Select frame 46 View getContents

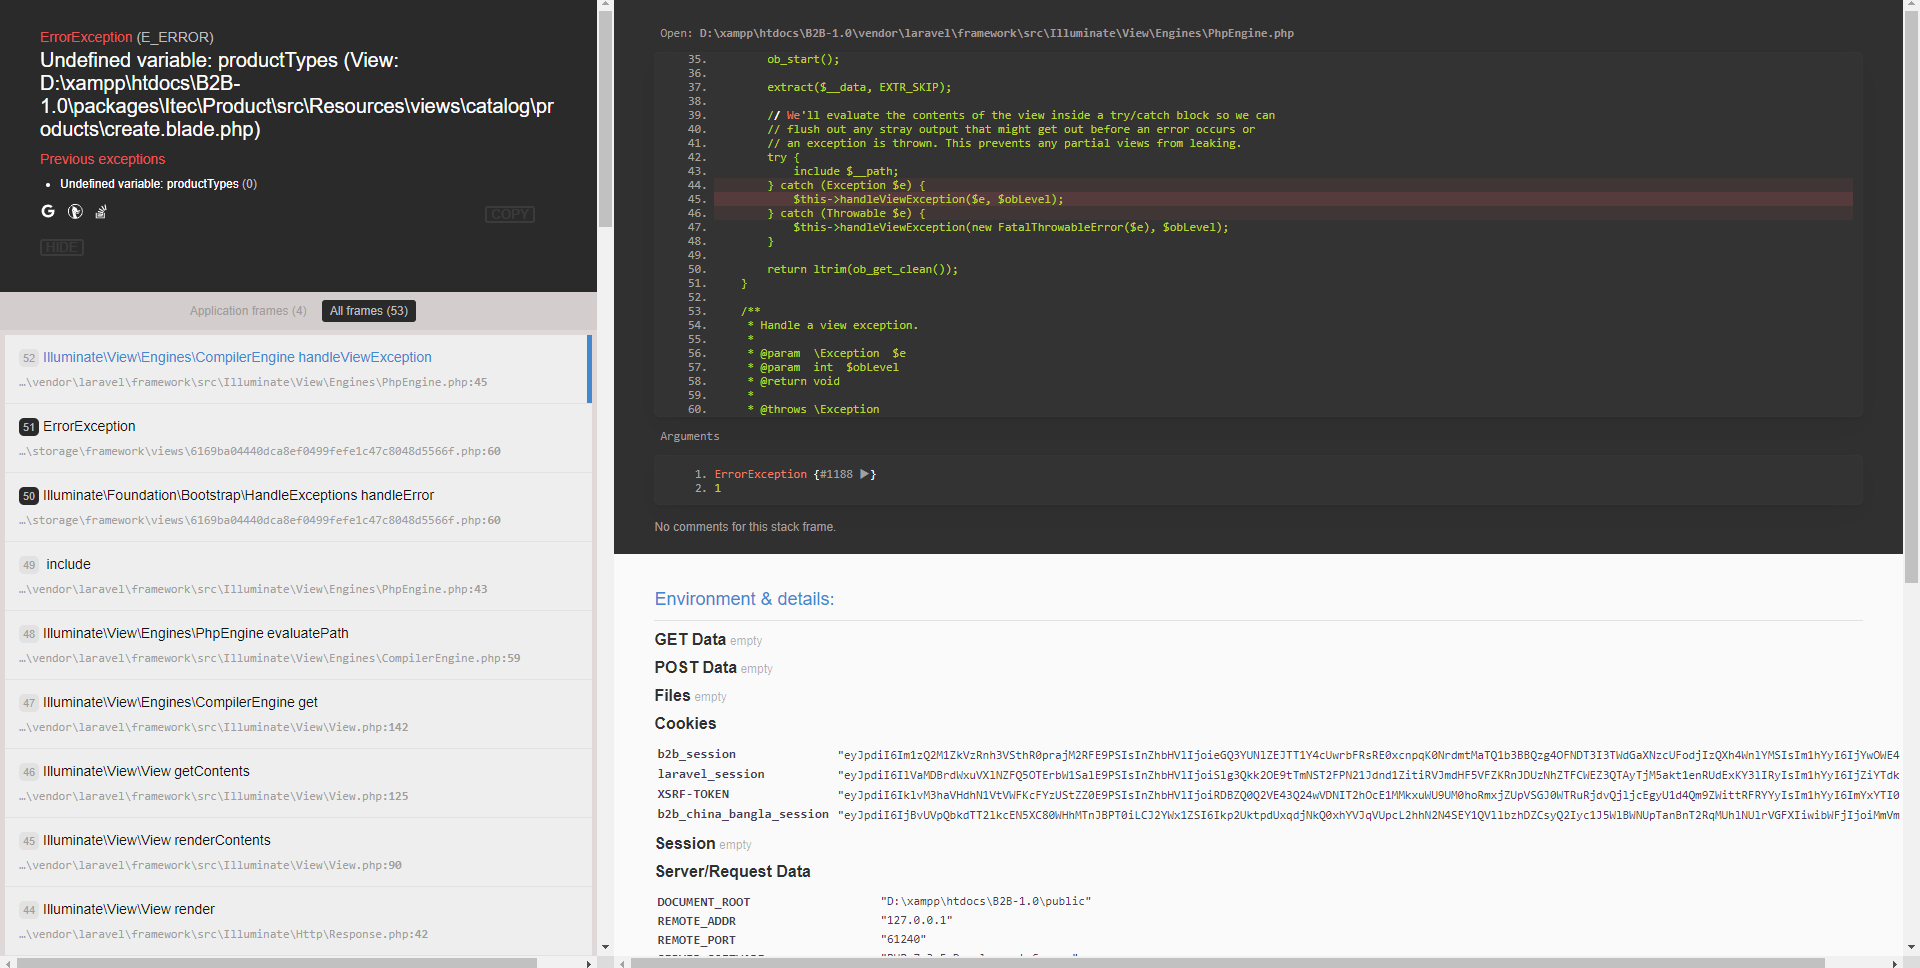(298, 783)
